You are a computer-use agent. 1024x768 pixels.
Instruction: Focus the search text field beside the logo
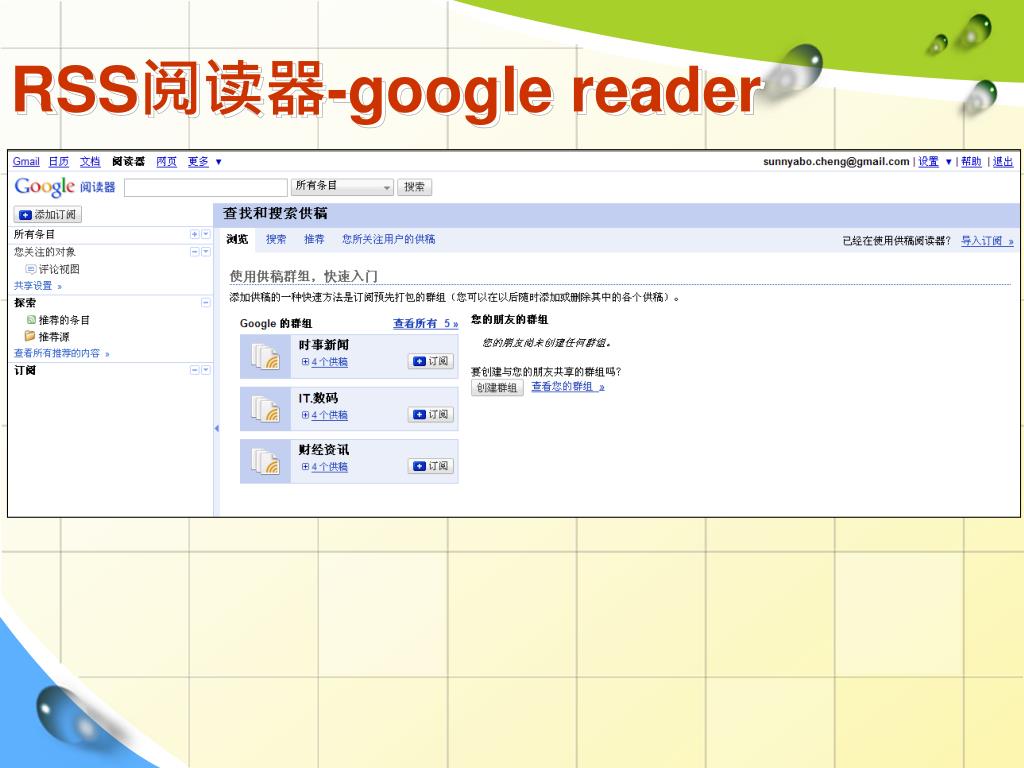(206, 187)
